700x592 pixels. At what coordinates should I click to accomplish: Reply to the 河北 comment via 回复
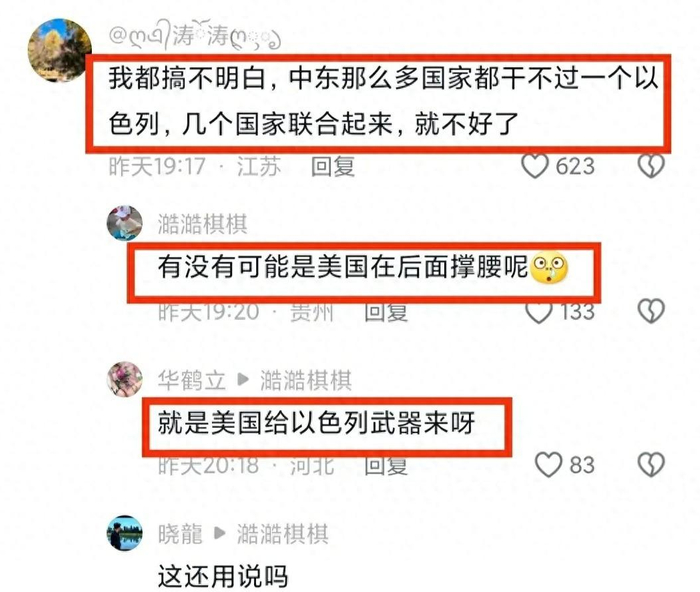(x=386, y=466)
